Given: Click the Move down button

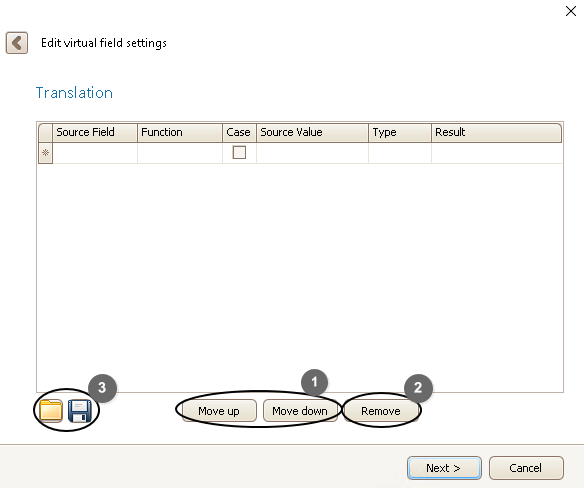Looking at the screenshot, I should pos(300,411).
